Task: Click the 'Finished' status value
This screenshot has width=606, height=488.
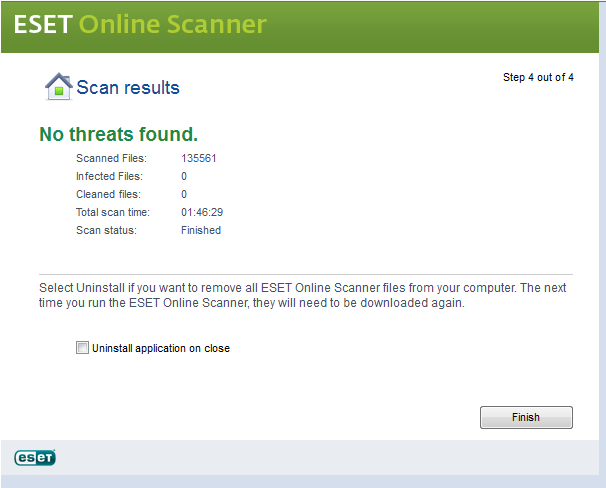Action: click(x=201, y=230)
